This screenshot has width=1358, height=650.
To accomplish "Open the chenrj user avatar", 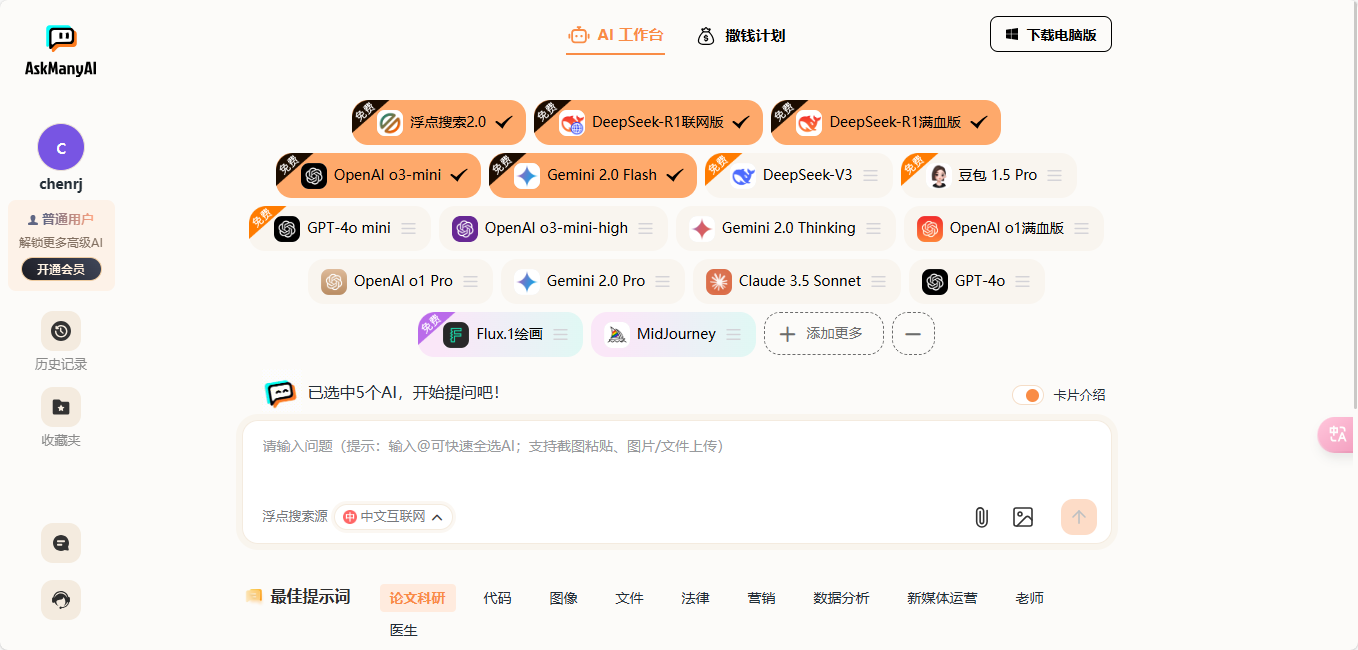I will pos(61,148).
